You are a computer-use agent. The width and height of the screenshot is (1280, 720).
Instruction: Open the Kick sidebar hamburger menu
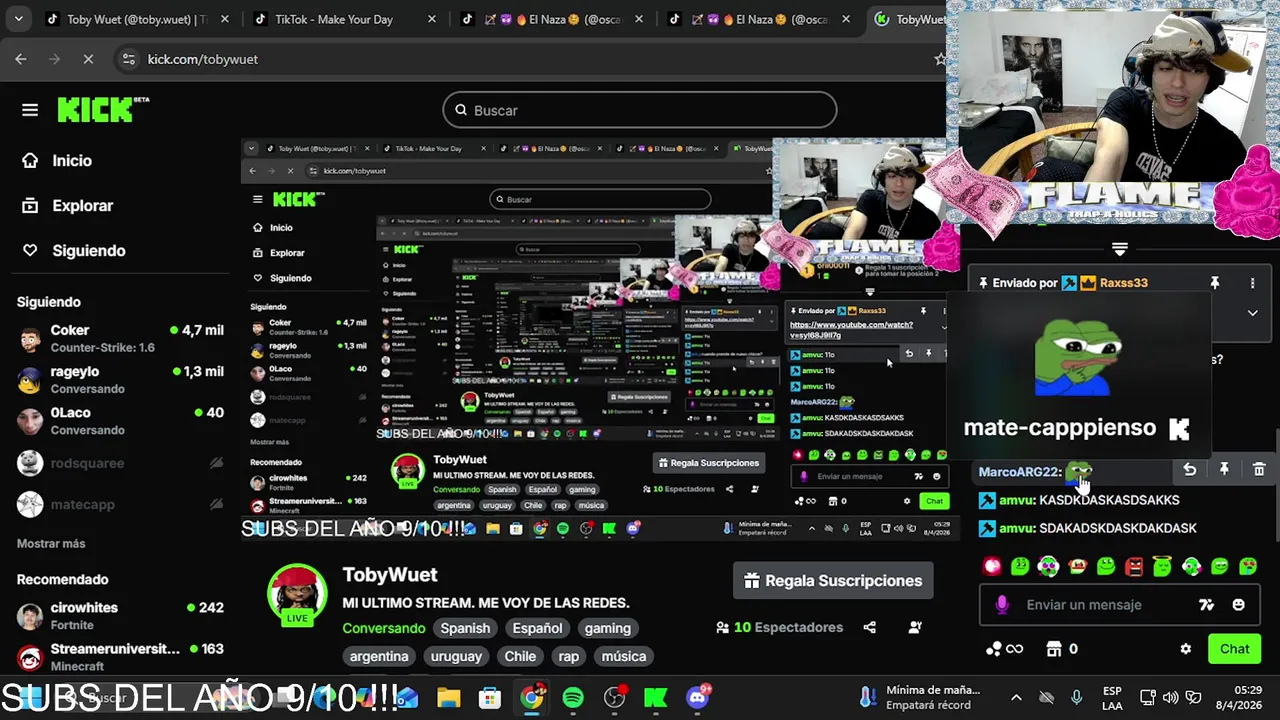coord(30,110)
